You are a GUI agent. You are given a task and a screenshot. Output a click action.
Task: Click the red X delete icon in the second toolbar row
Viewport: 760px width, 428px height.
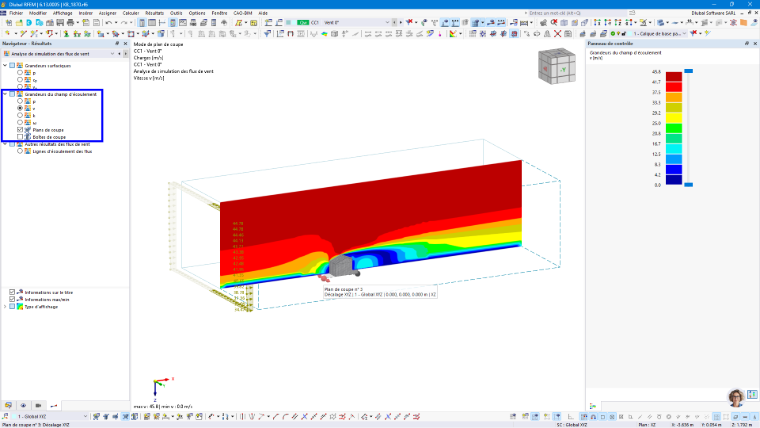557,34
